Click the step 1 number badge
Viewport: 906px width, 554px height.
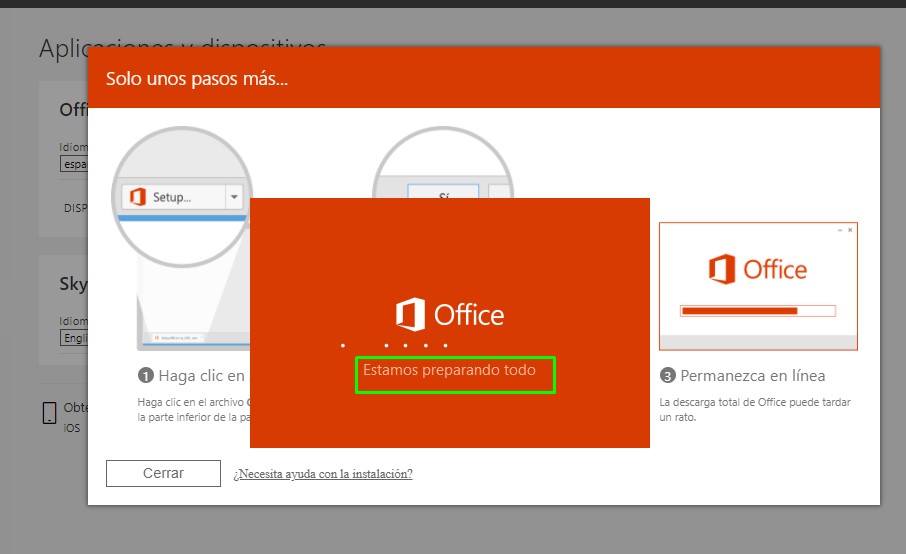pyautogui.click(x=145, y=376)
